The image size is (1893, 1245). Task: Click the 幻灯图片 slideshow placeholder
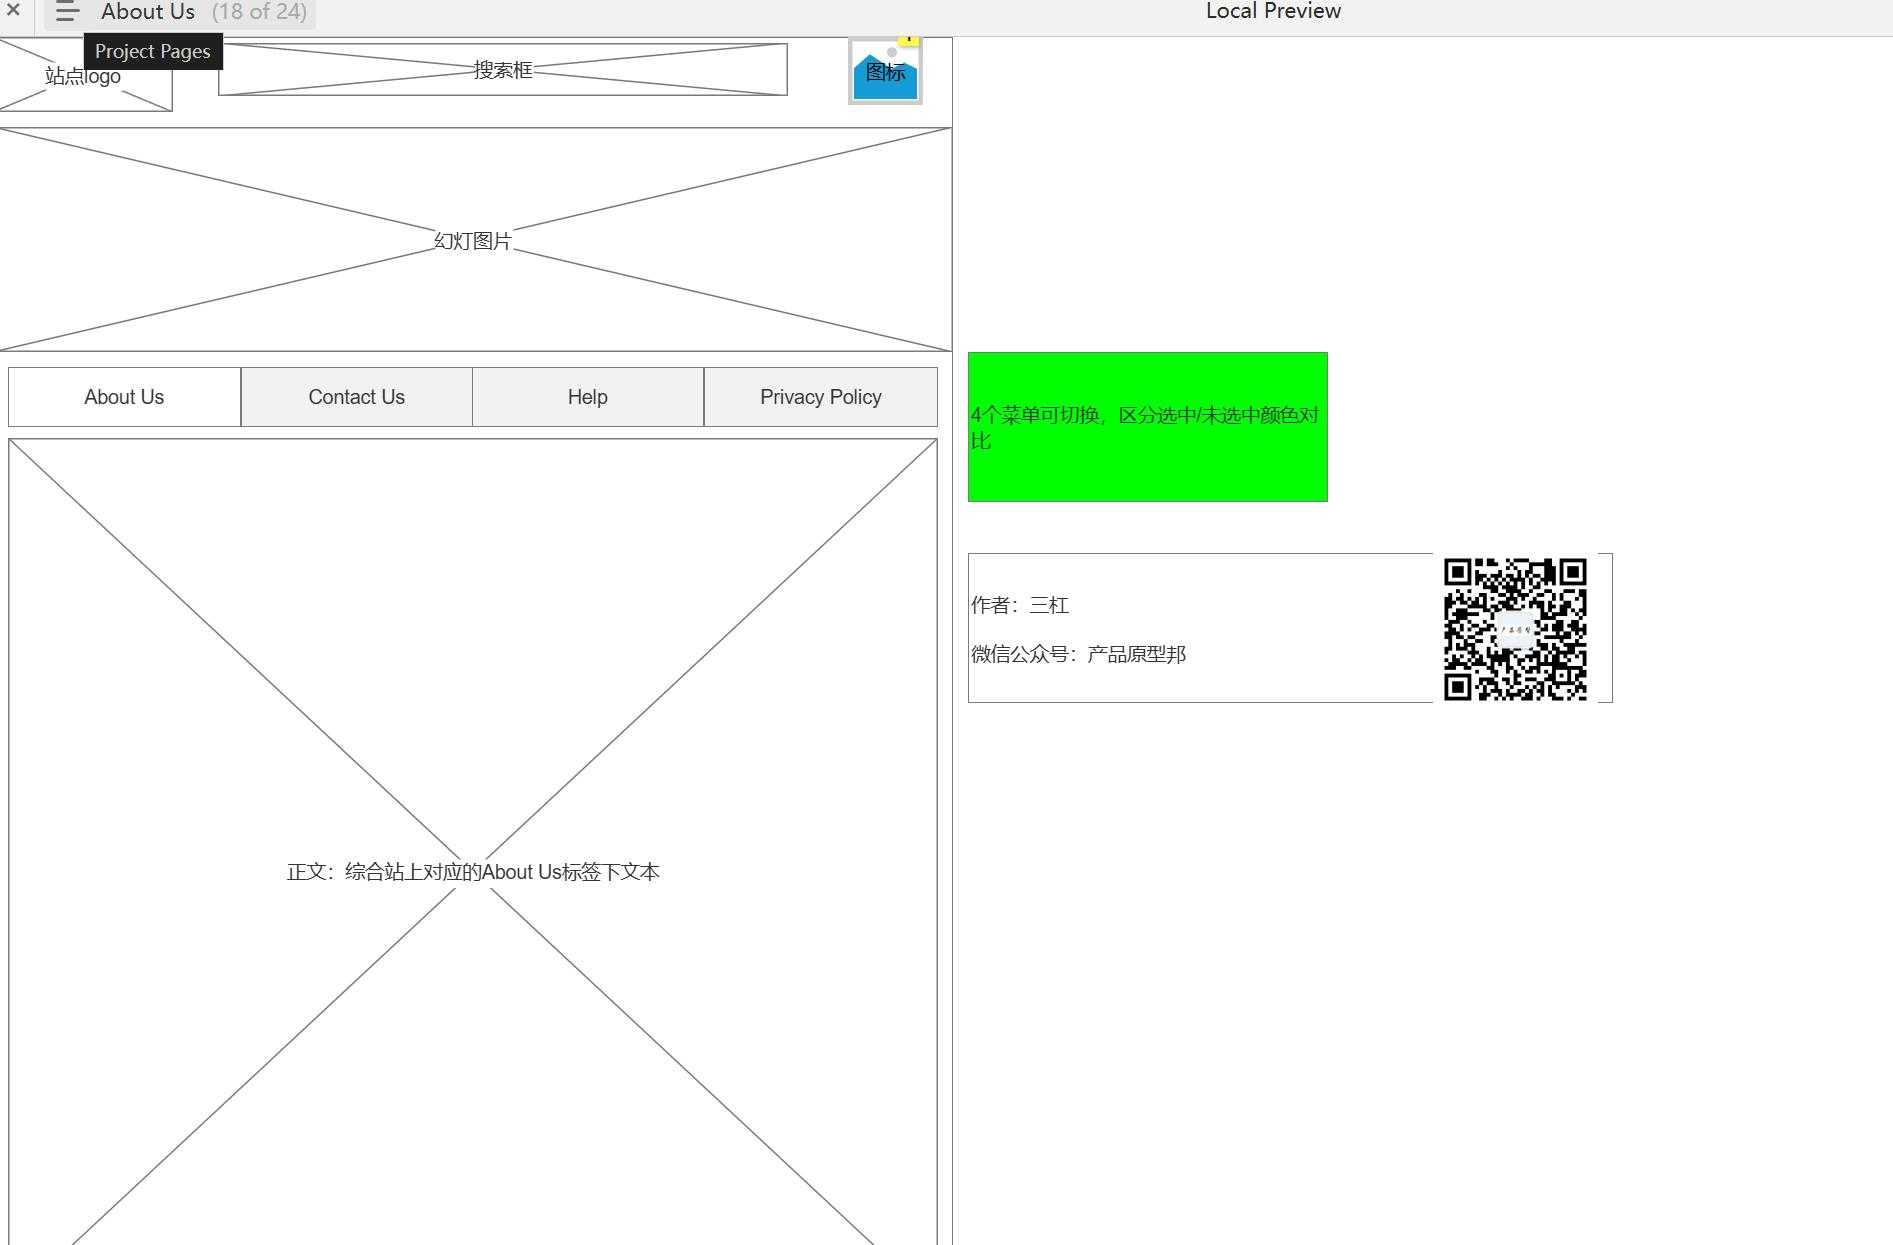click(473, 241)
